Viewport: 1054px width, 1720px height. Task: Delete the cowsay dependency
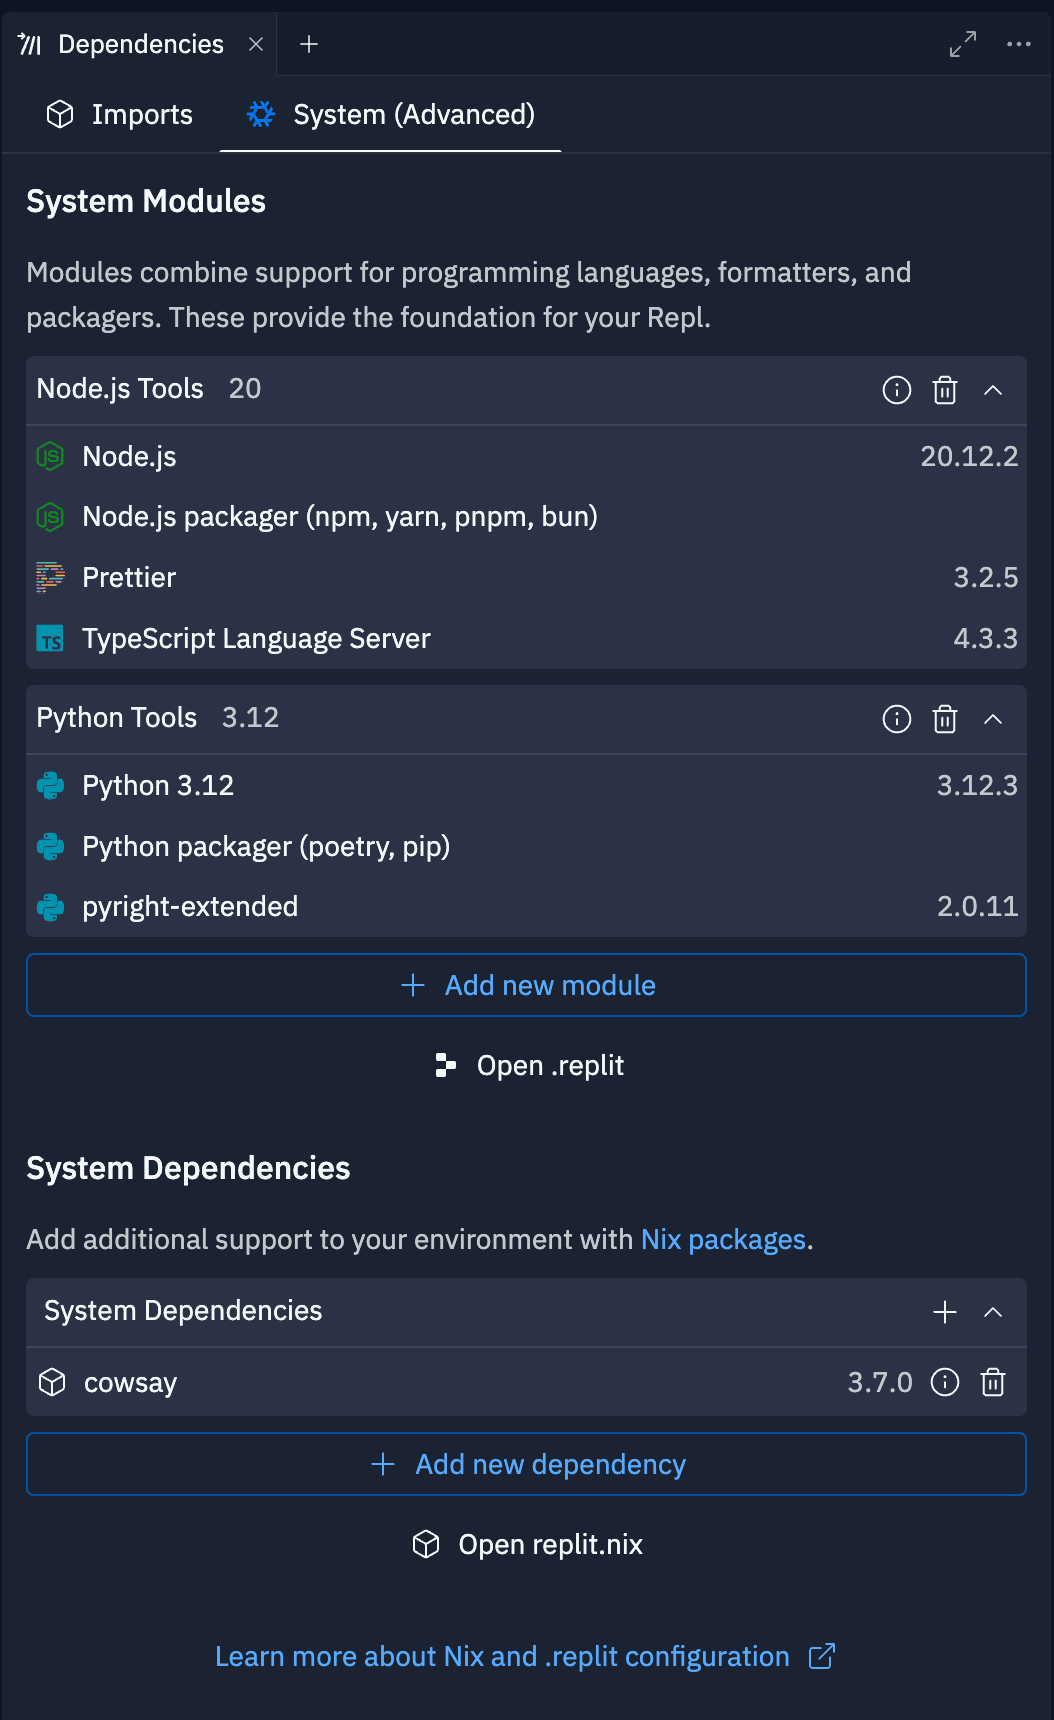(x=992, y=1382)
